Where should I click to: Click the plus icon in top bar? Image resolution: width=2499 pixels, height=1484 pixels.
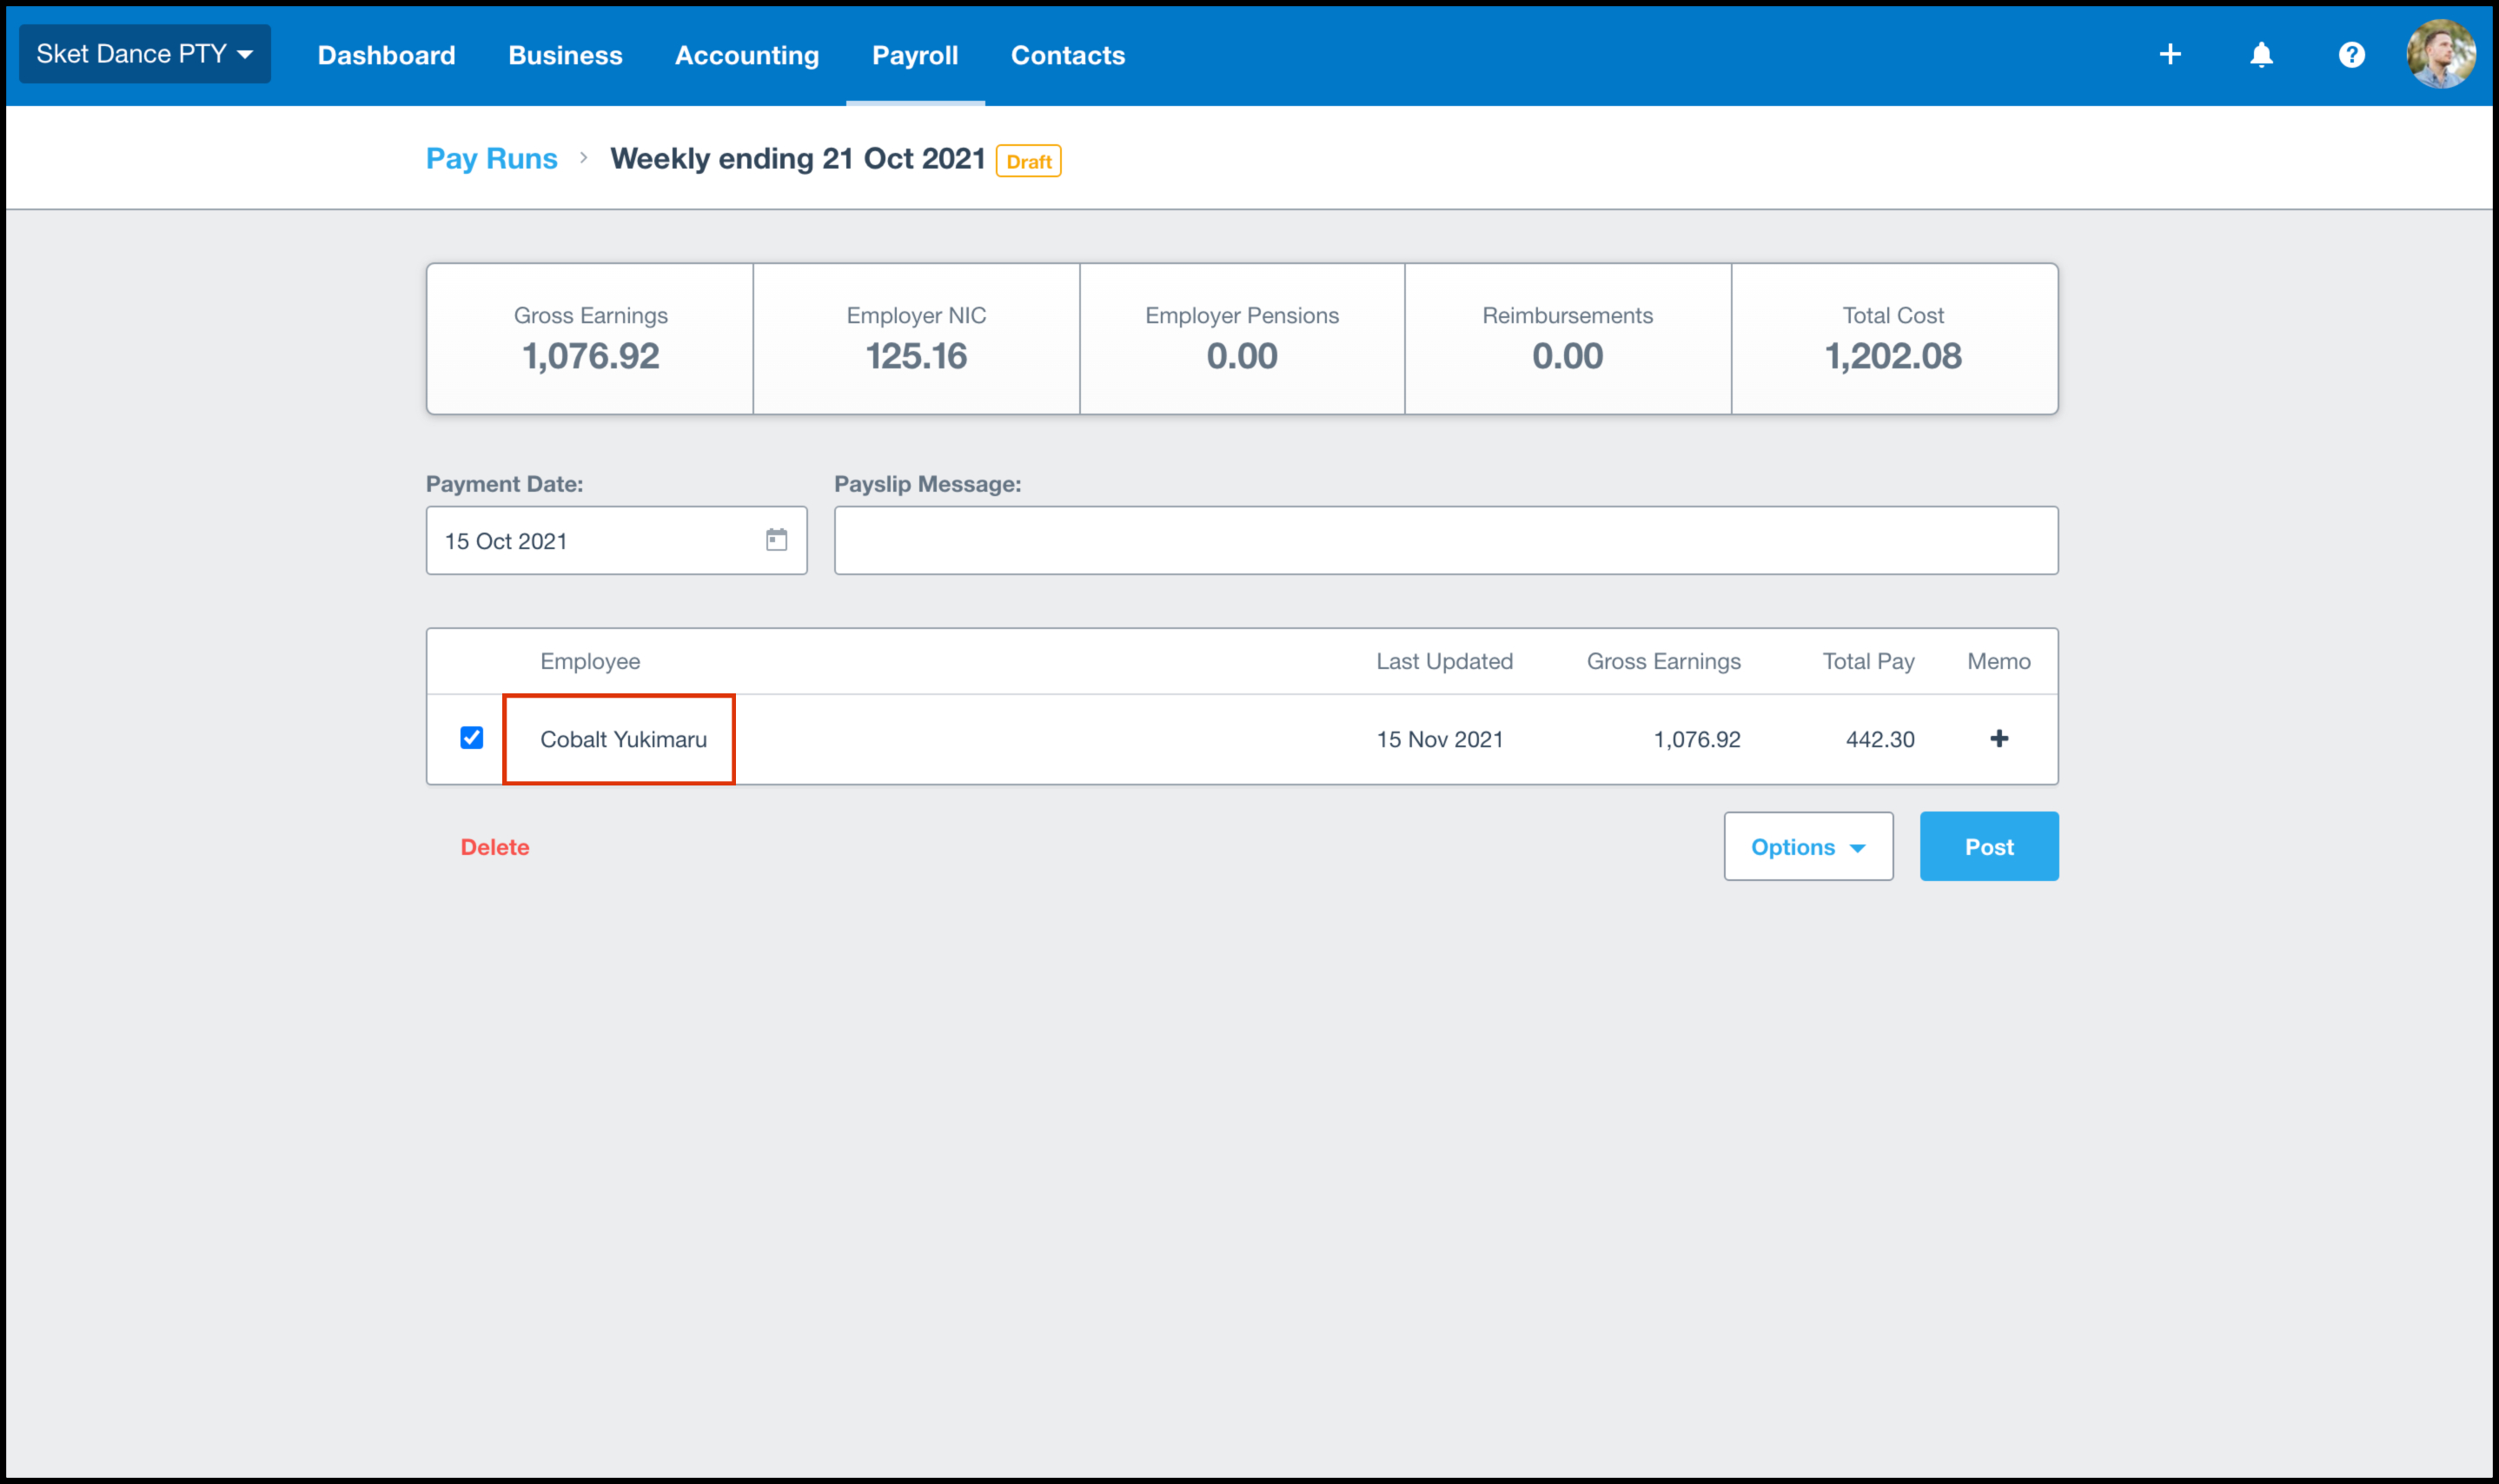tap(2169, 54)
